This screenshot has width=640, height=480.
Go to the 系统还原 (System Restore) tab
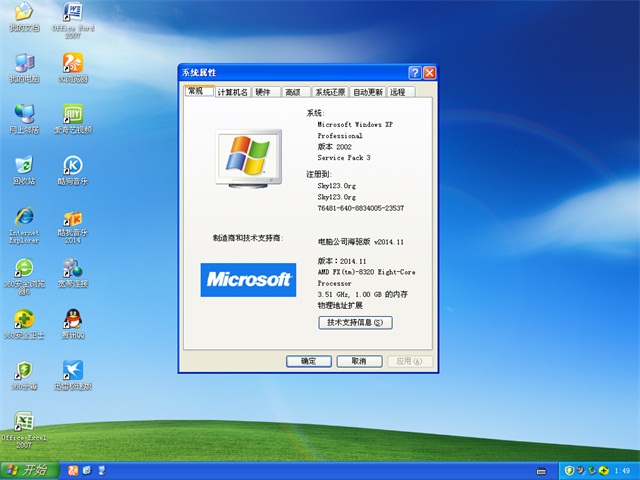(330, 92)
